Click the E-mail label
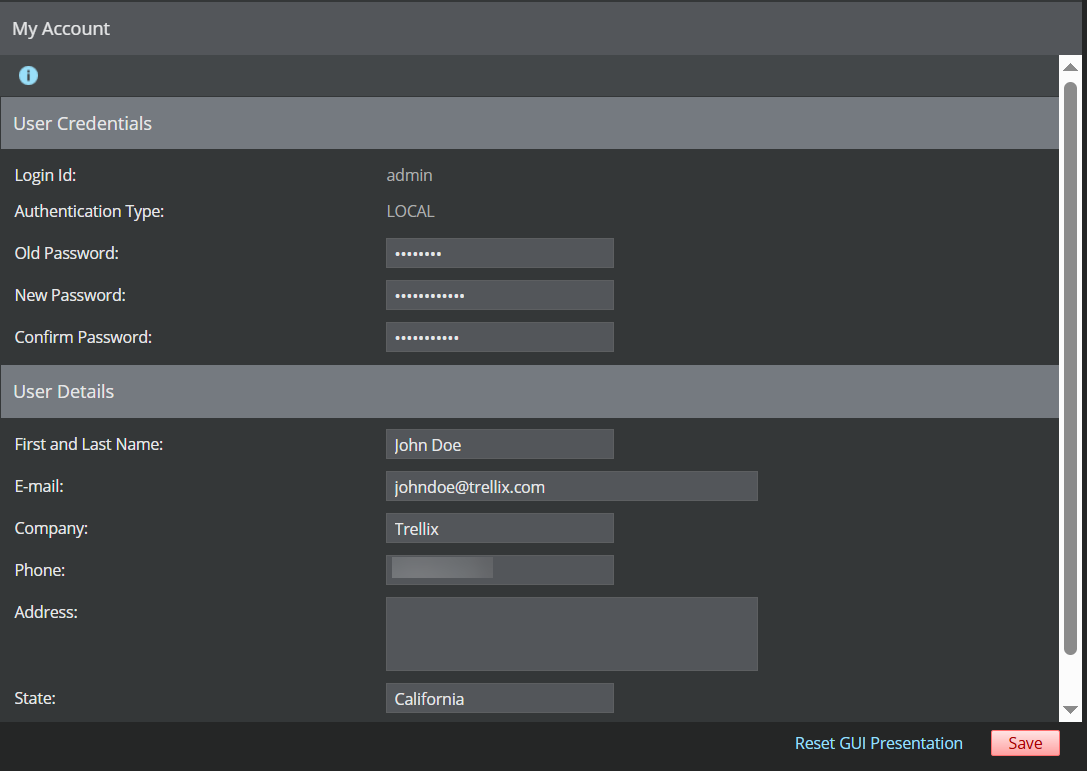1087x771 pixels. 39,486
